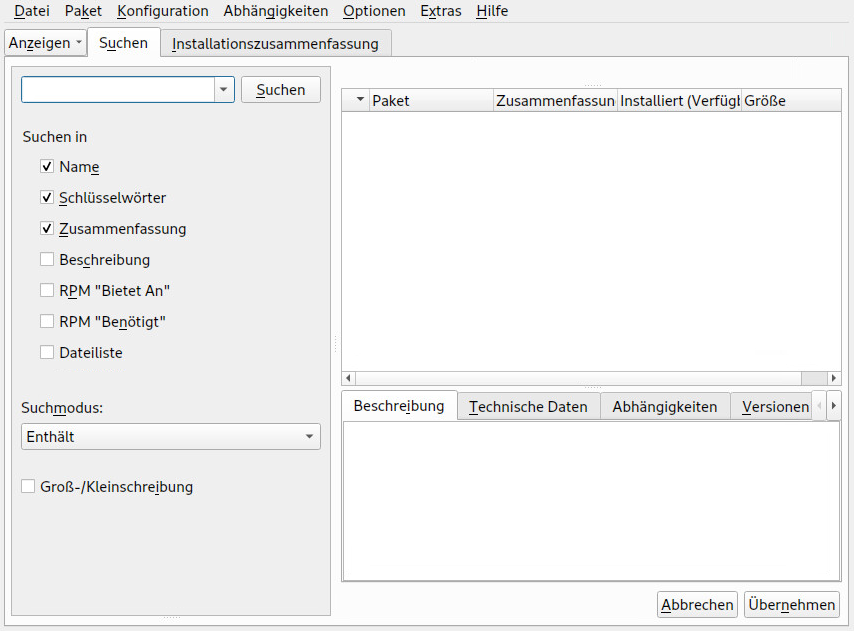Open the Anzeigen view dropdown

click(x=45, y=43)
